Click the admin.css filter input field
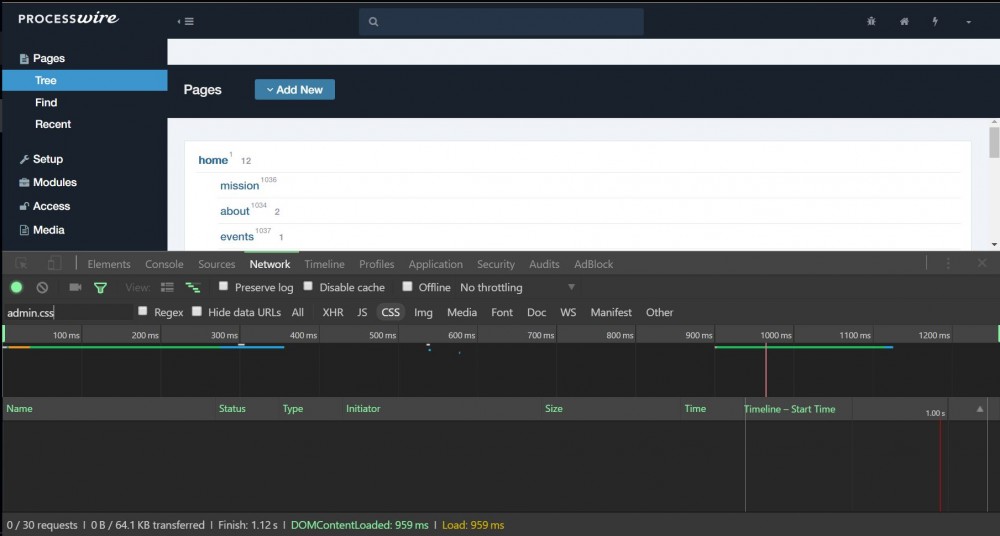Screen dimensions: 1000x536 (68, 313)
